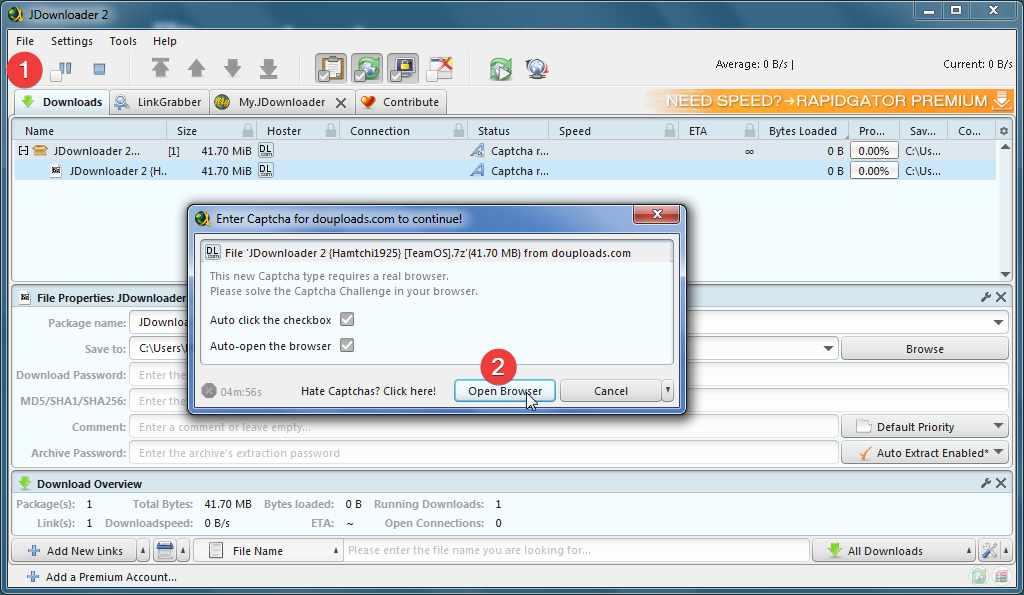Collapse the JDownloader 2 package row
This screenshot has width=1024, height=595.
[24, 151]
